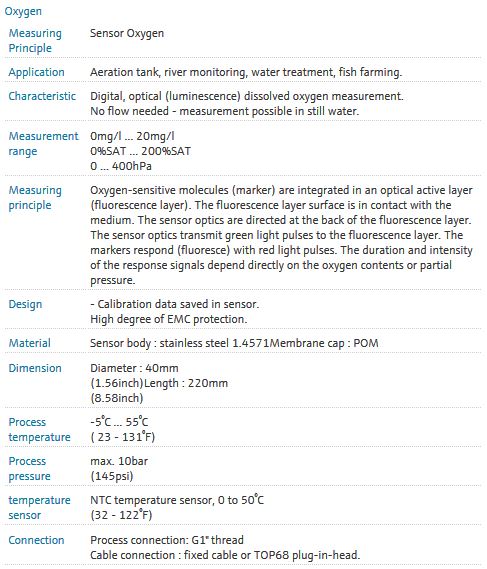
Task: Select the Connection row label
Action: tap(36, 540)
